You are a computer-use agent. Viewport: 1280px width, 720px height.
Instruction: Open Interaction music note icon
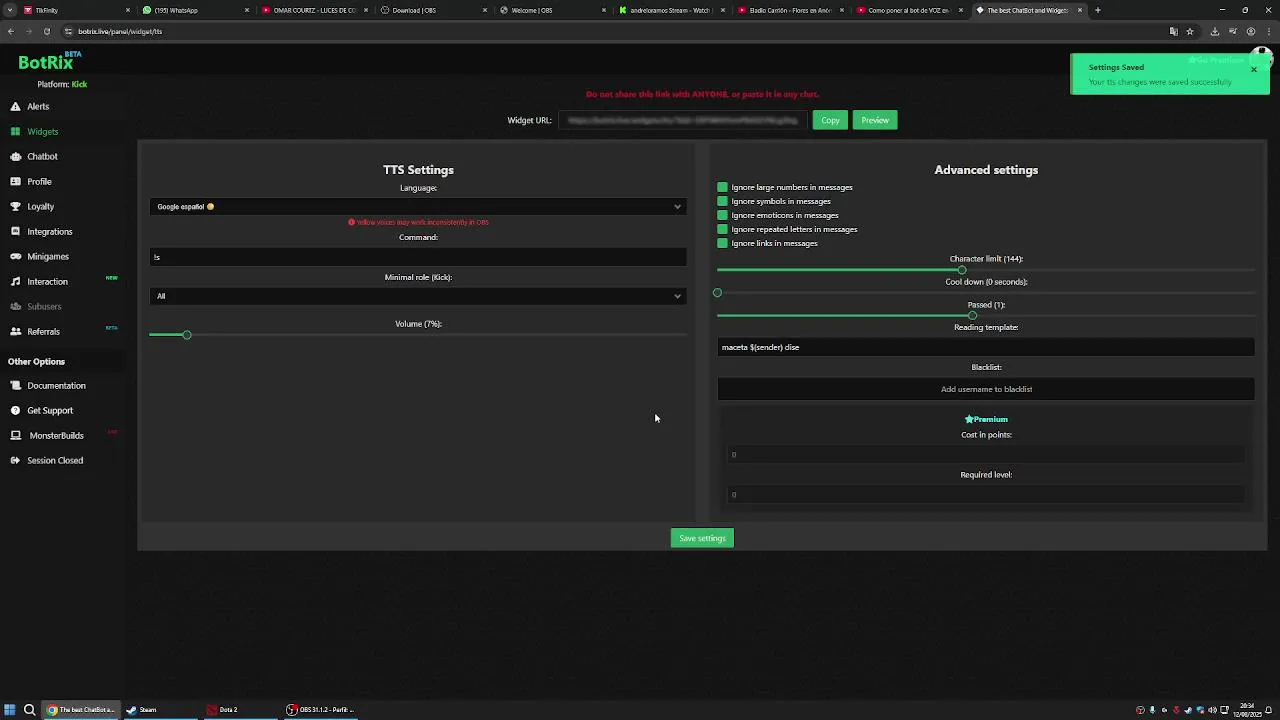[x=16, y=281]
